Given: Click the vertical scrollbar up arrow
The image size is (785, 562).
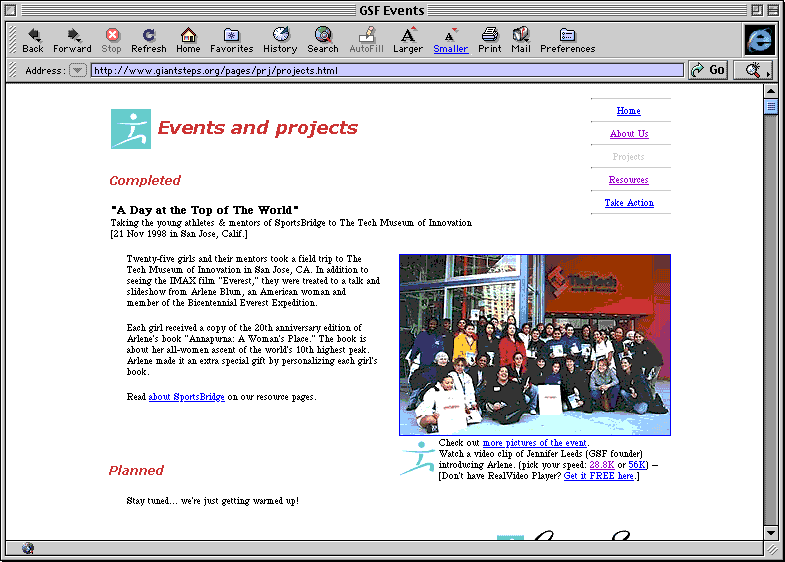Looking at the screenshot, I should click(x=771, y=92).
